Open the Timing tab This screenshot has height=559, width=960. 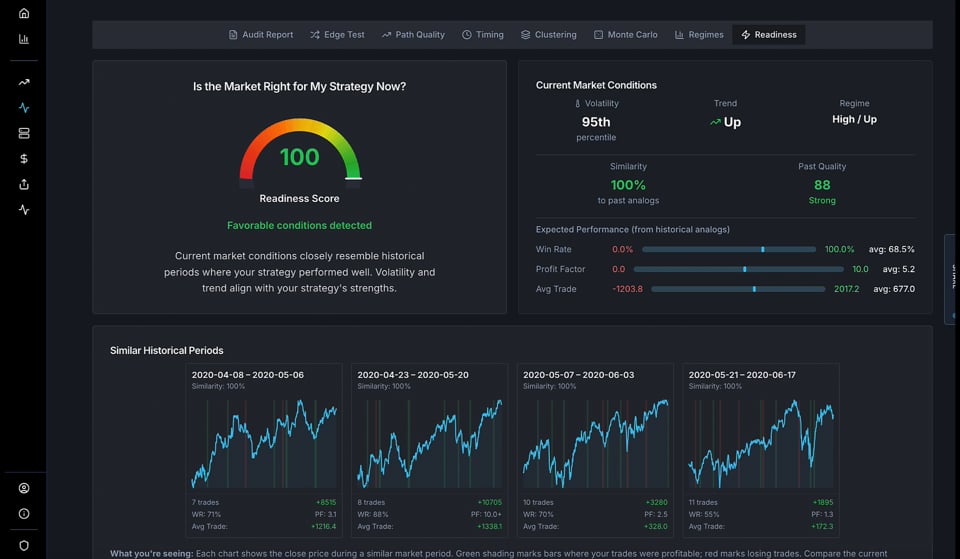[483, 35]
